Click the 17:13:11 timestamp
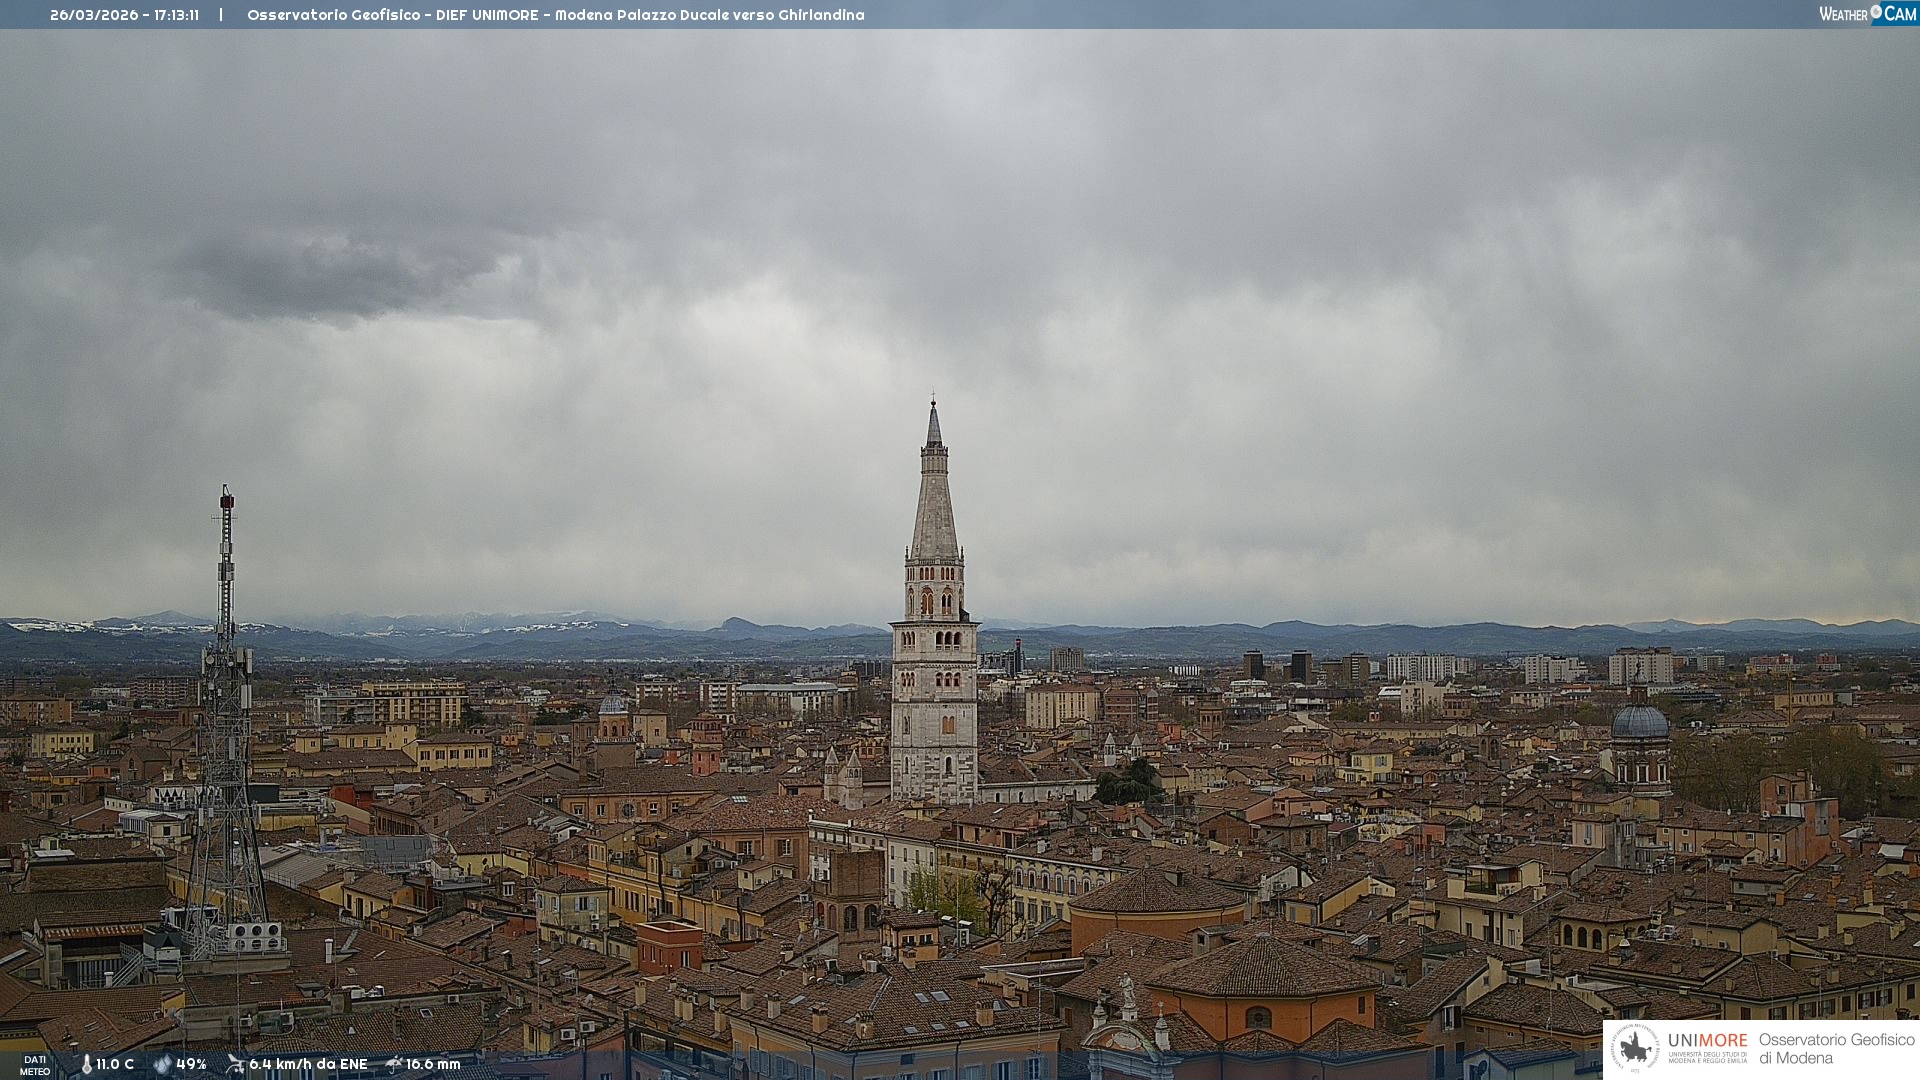The image size is (1920, 1080). point(176,15)
